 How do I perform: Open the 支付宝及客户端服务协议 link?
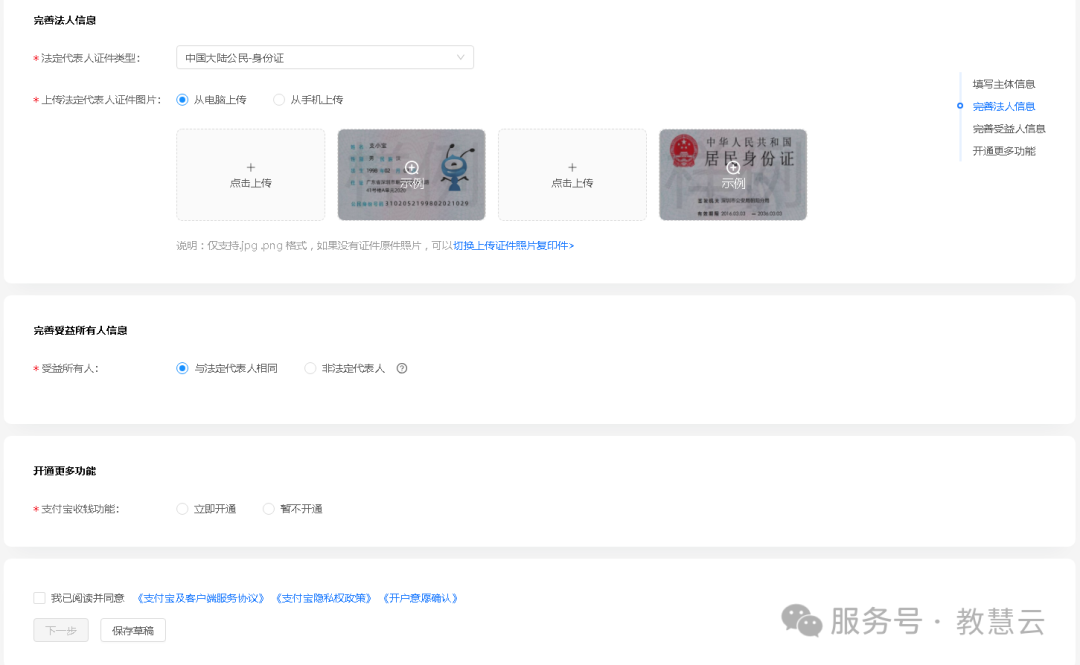coord(201,598)
